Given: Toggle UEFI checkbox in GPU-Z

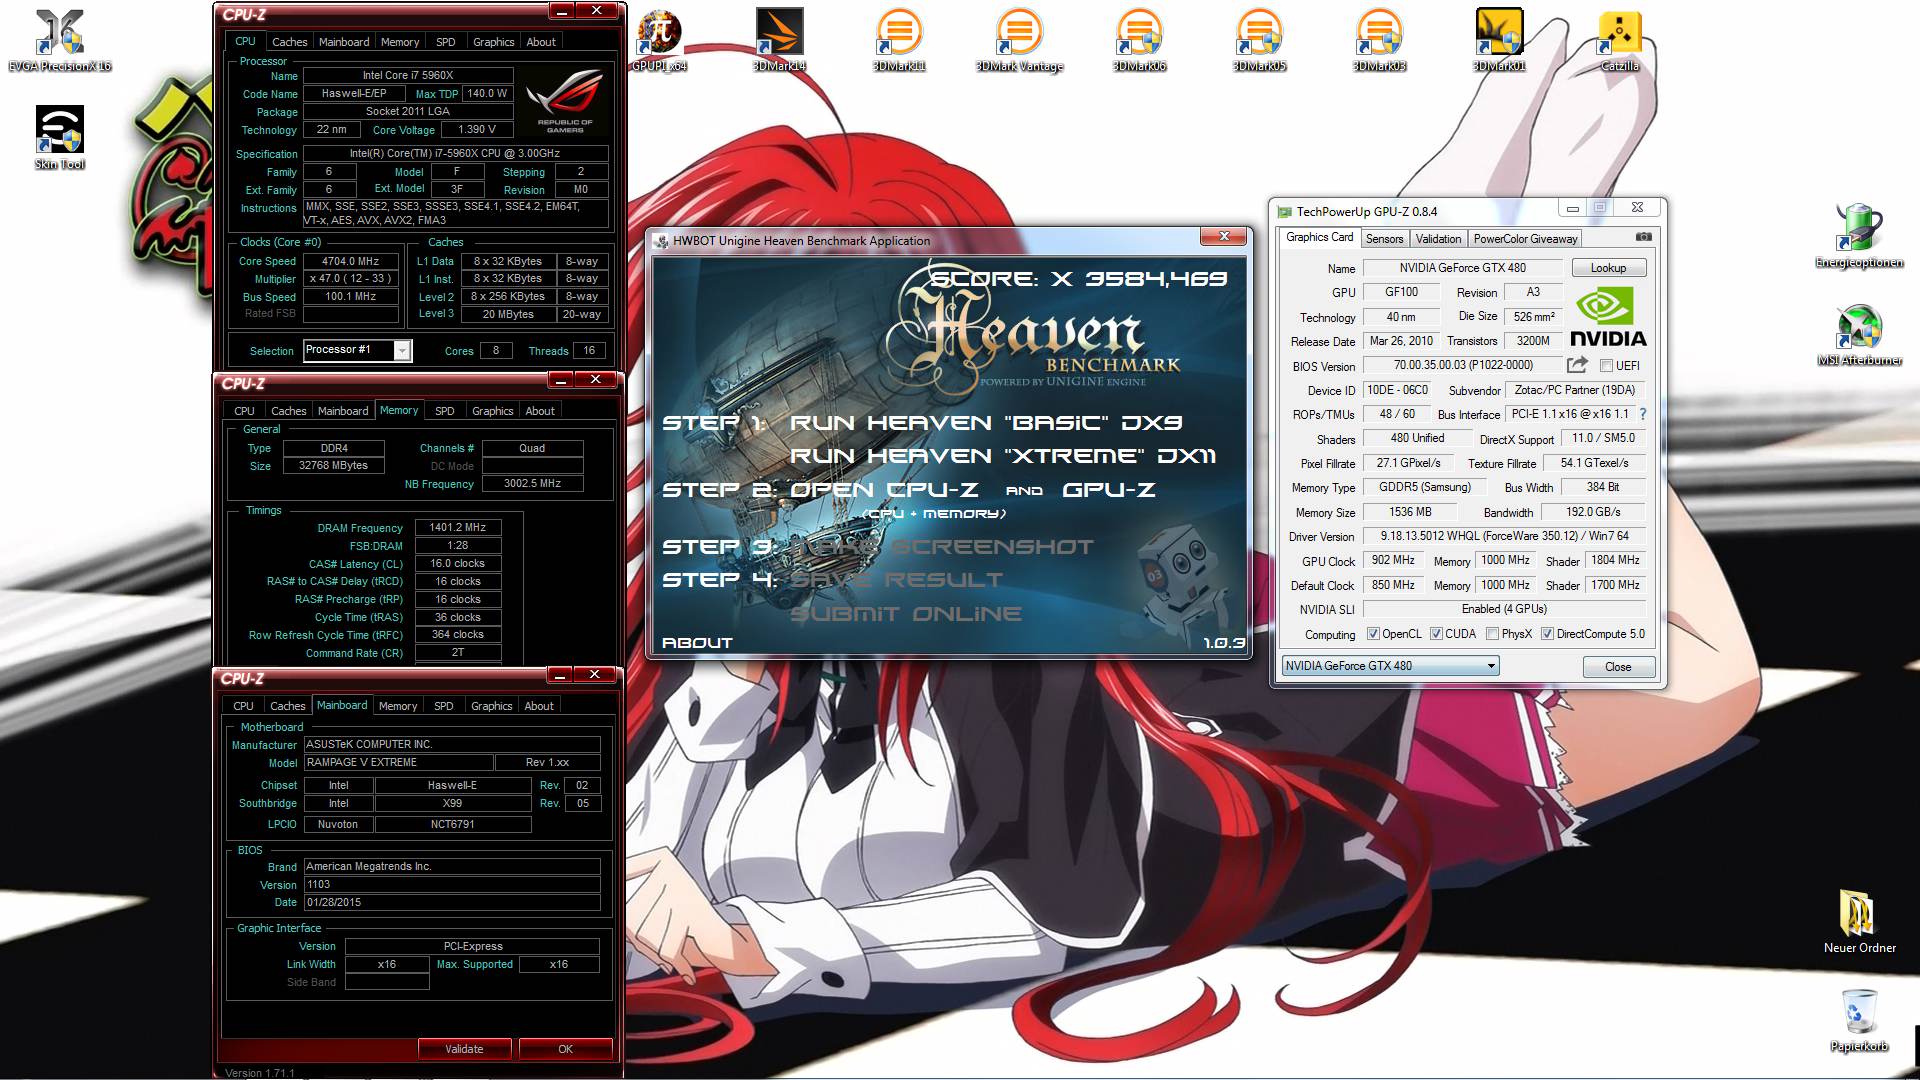Looking at the screenshot, I should [x=1606, y=366].
